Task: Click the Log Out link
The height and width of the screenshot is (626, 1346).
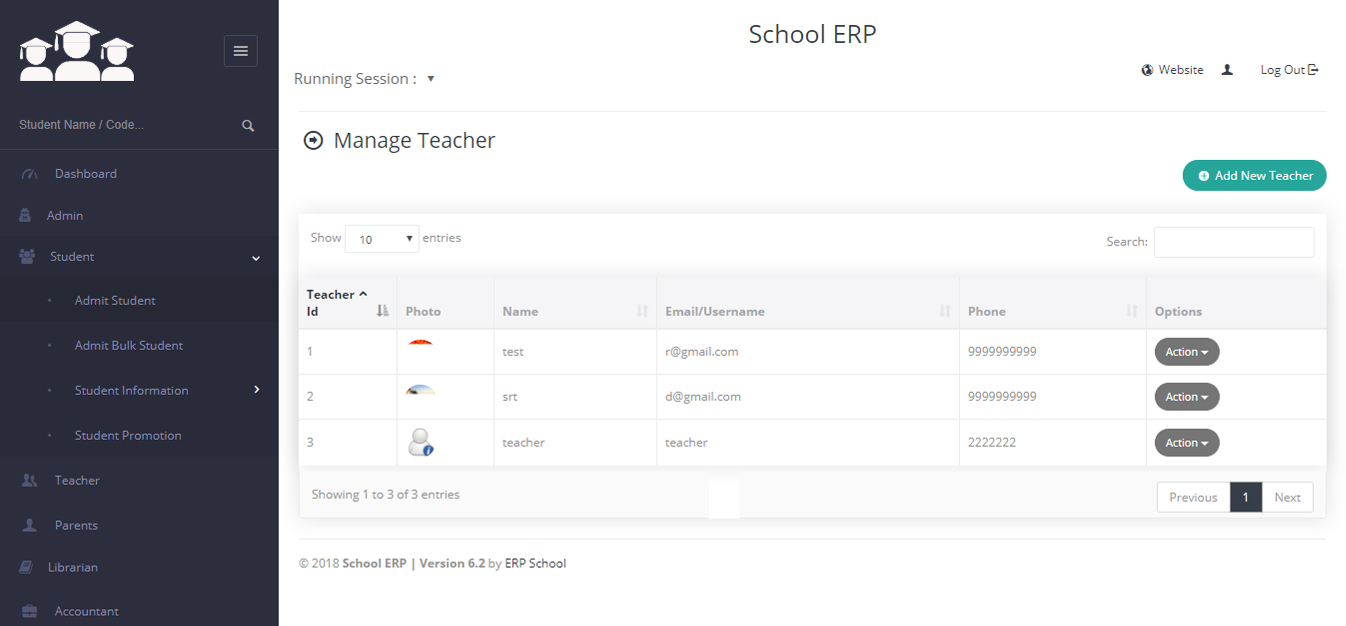Action: 1288,70
